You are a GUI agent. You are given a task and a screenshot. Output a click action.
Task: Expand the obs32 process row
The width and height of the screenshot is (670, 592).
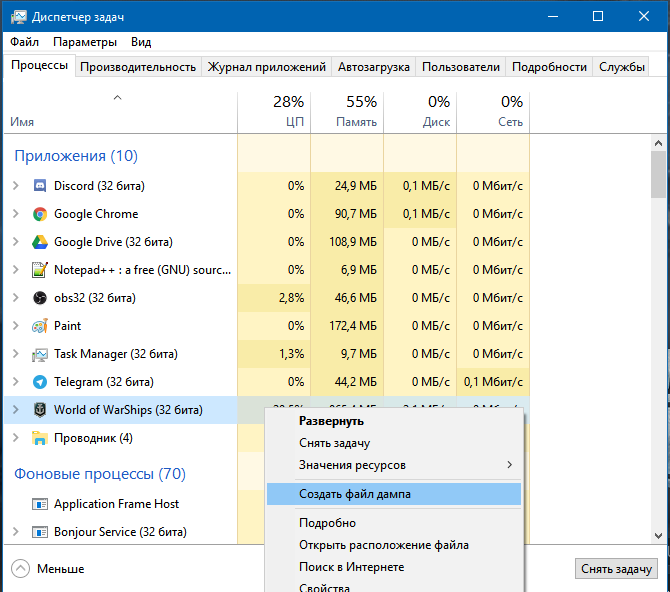tap(16, 297)
